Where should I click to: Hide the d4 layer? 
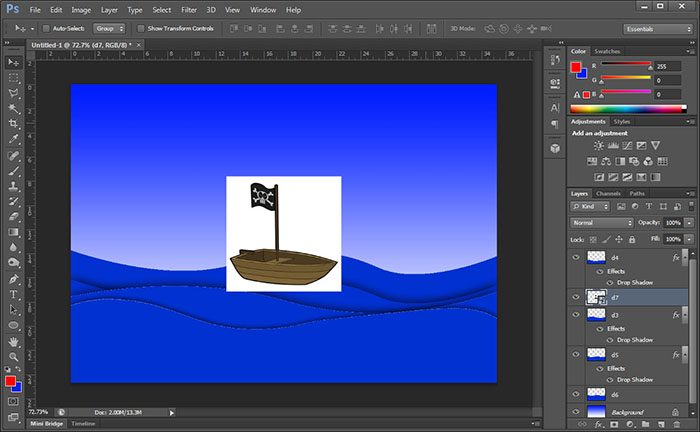pyautogui.click(x=575, y=258)
